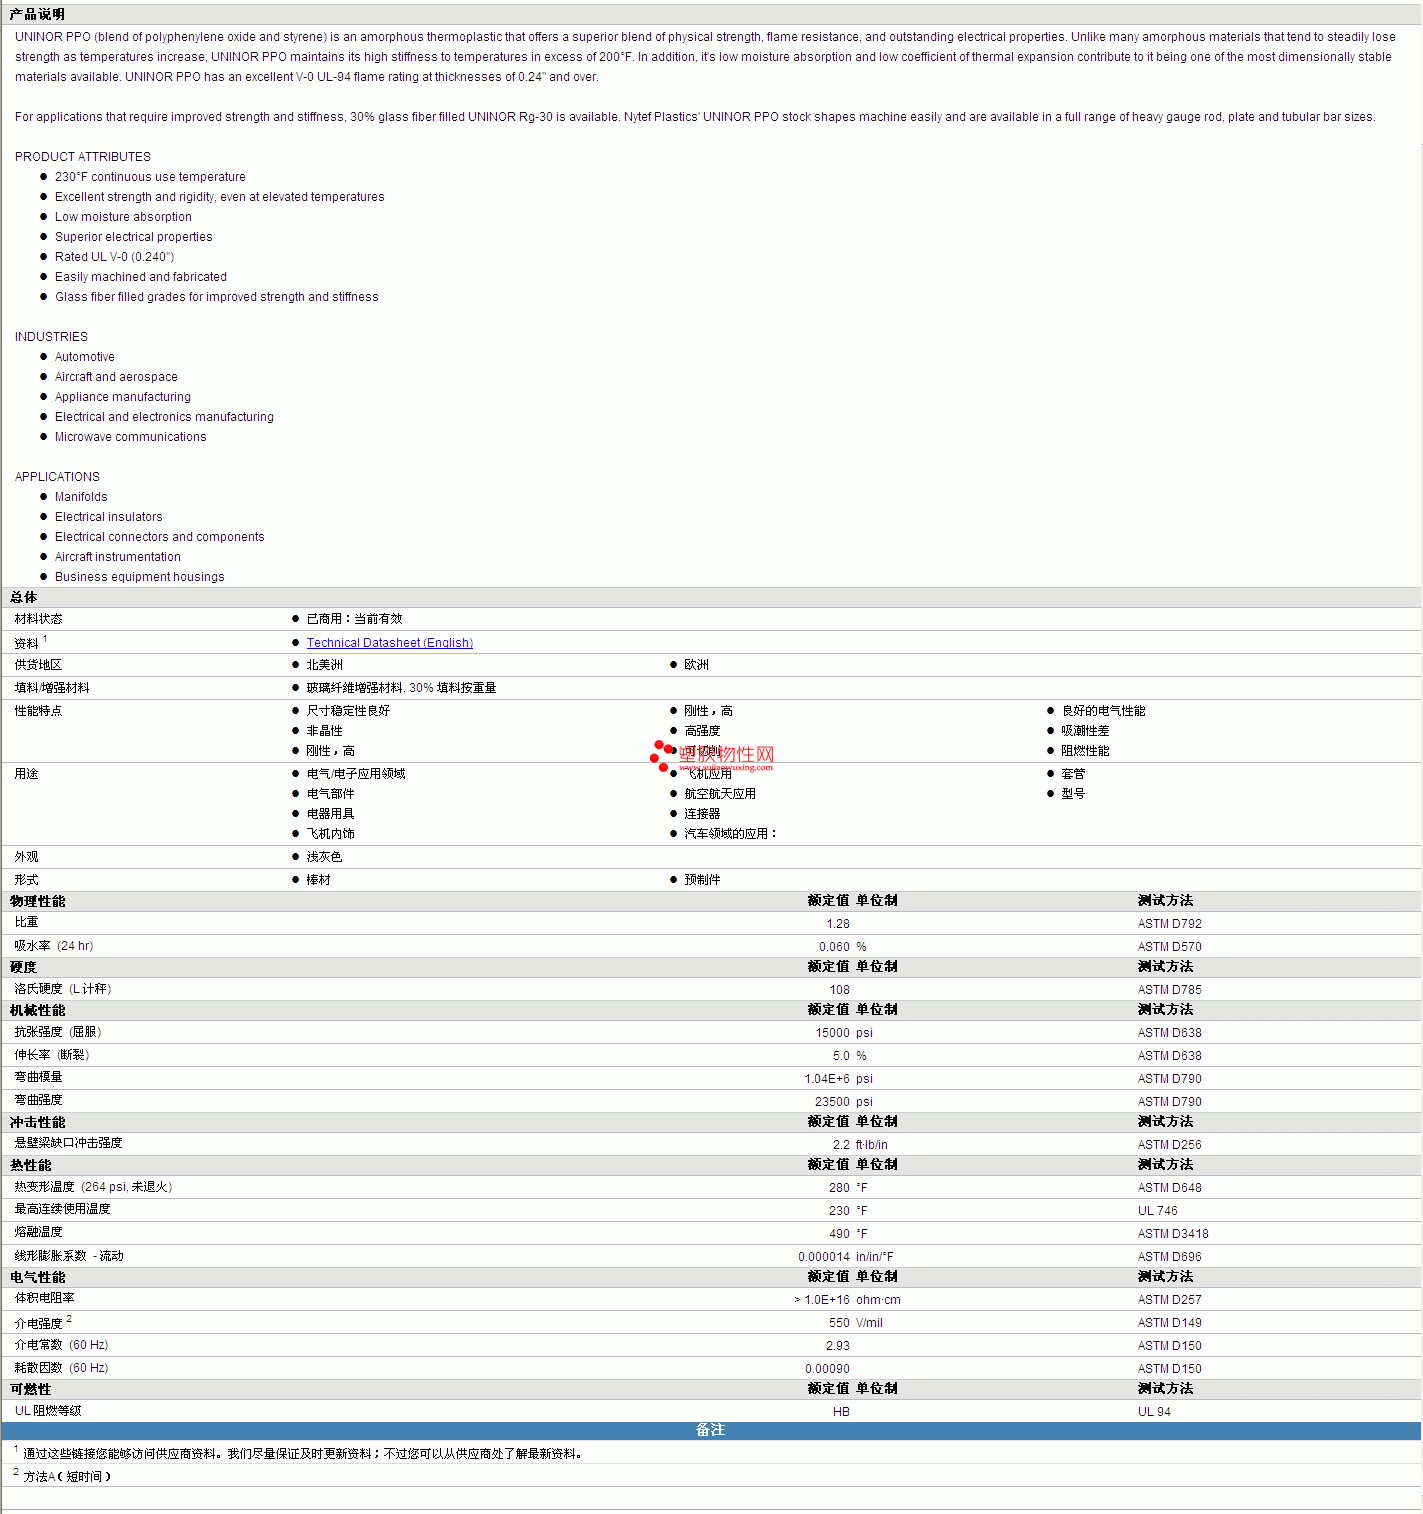Click the ASTM D257 test method cell
This screenshot has height=1514, width=1423.
click(1170, 1300)
